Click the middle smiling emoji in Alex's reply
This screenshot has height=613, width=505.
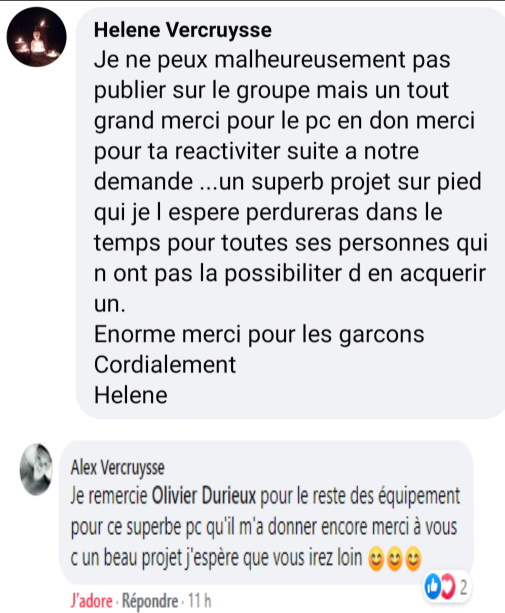[x=394, y=559]
